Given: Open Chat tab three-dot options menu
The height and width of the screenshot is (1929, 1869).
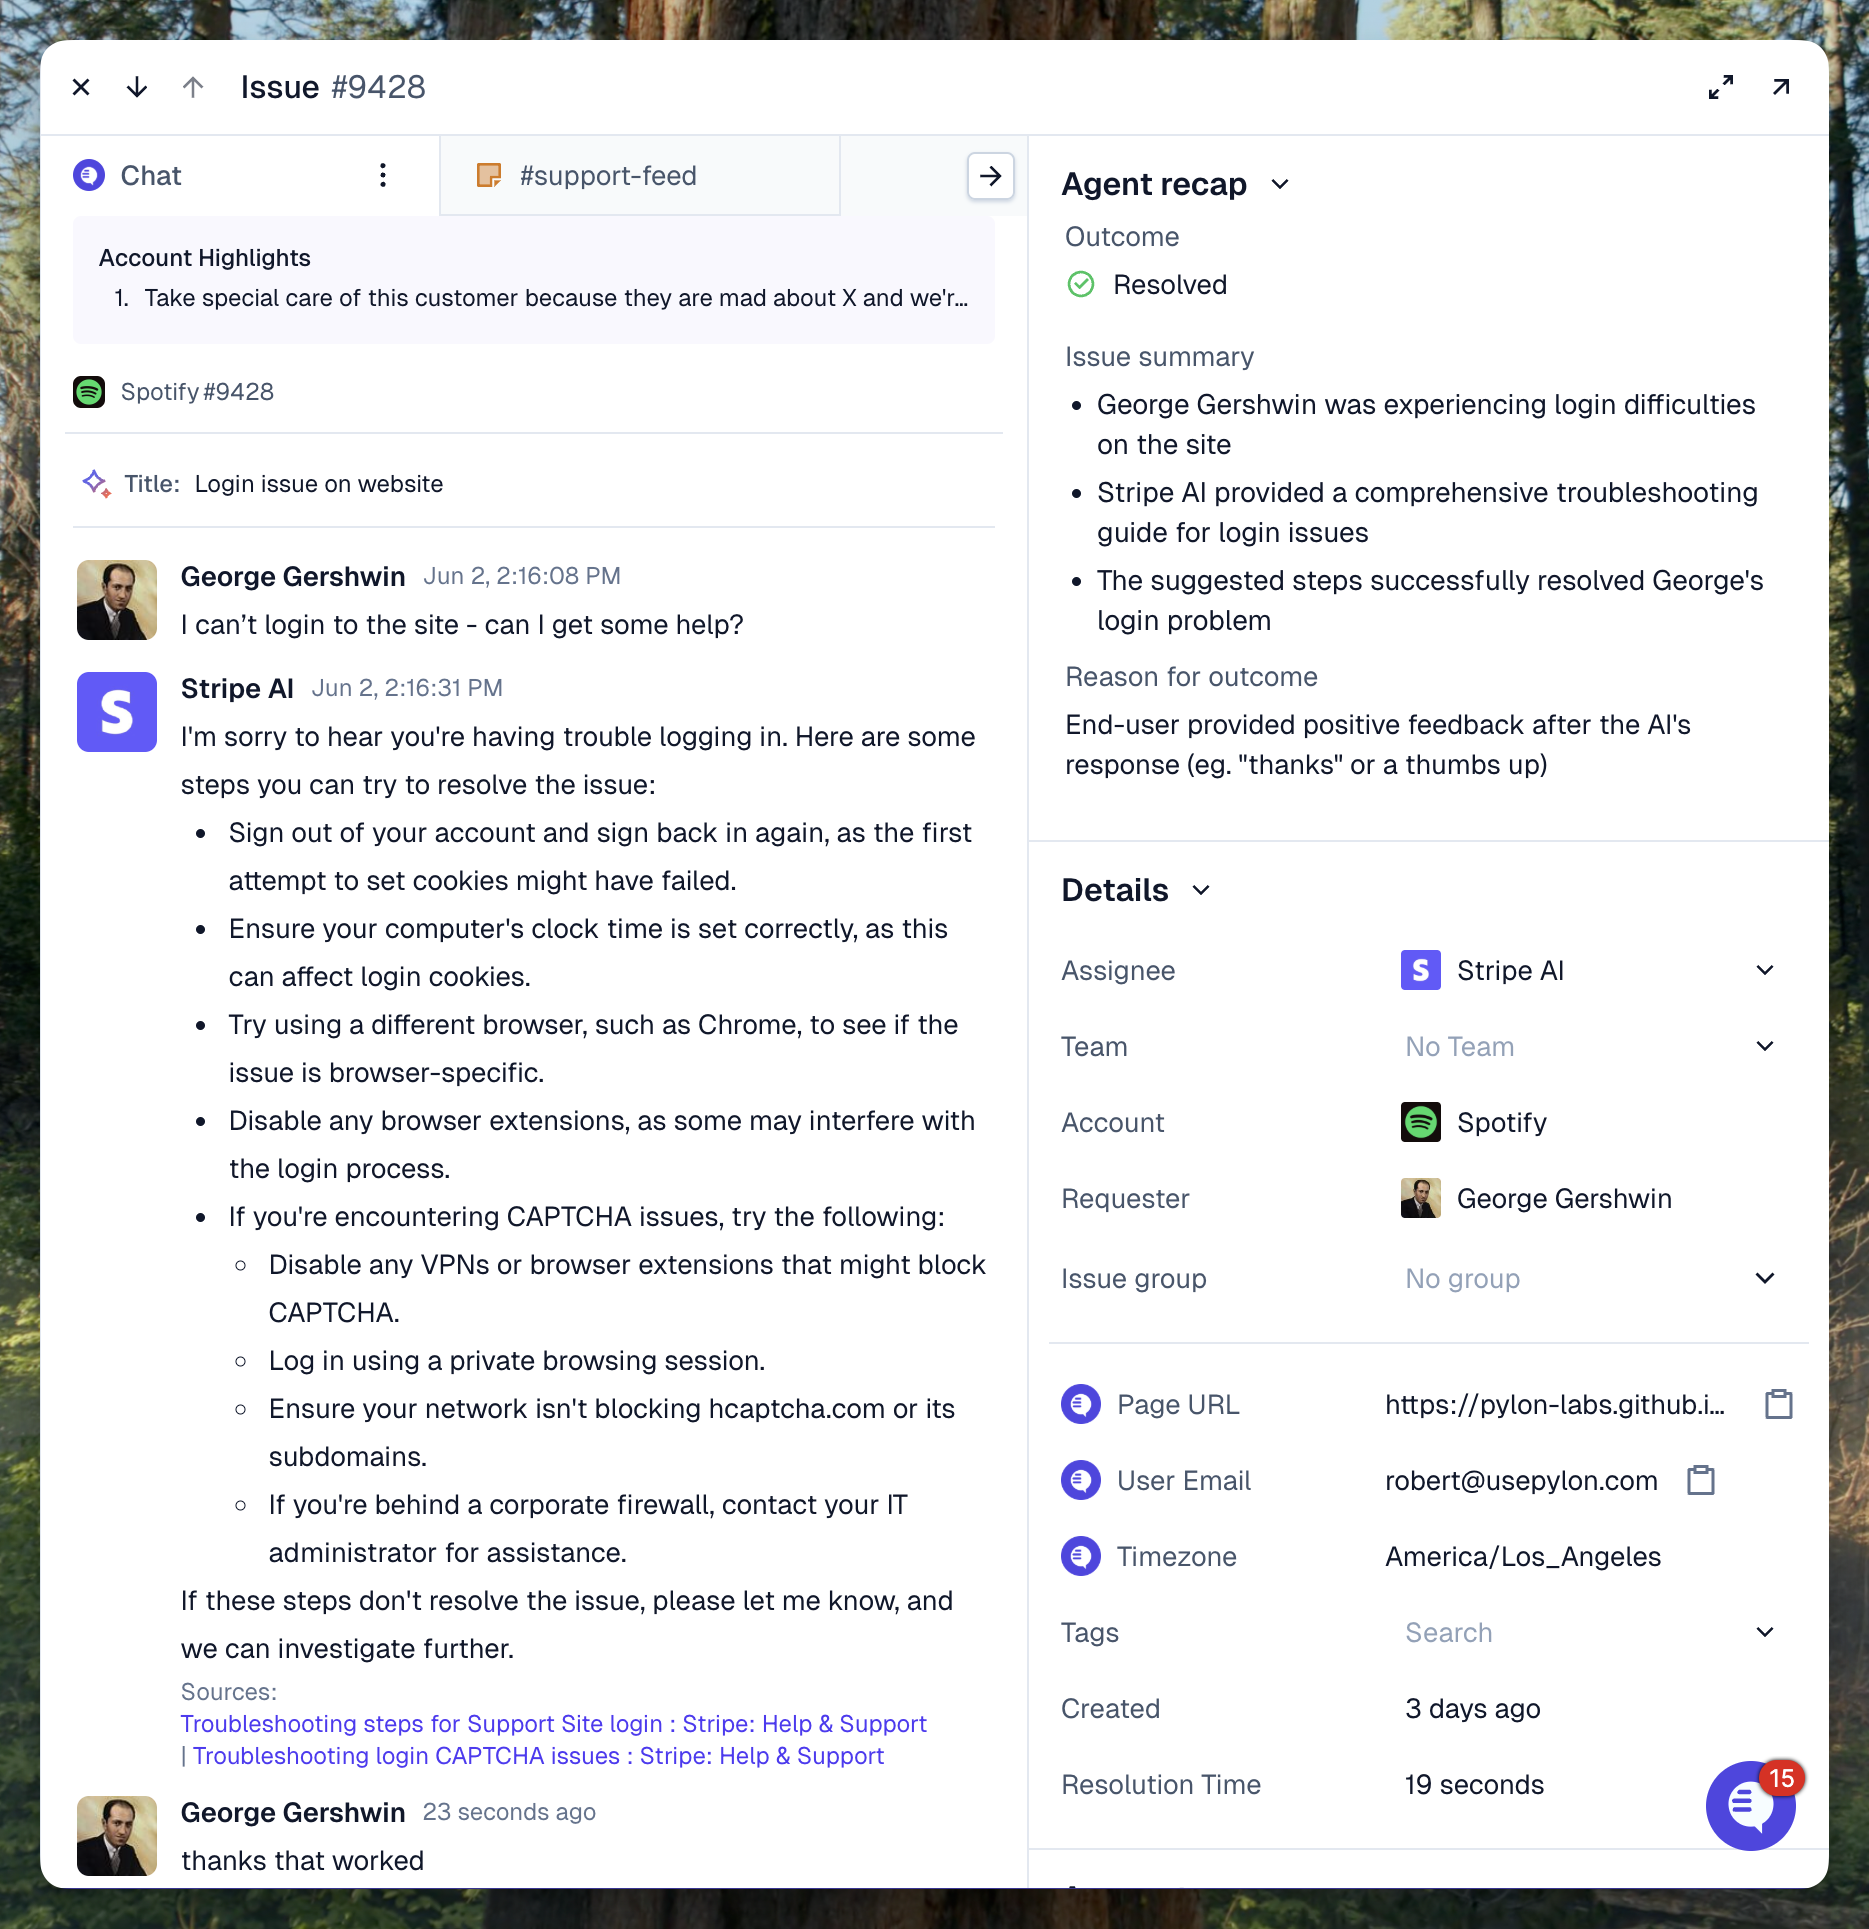Looking at the screenshot, I should 383,176.
